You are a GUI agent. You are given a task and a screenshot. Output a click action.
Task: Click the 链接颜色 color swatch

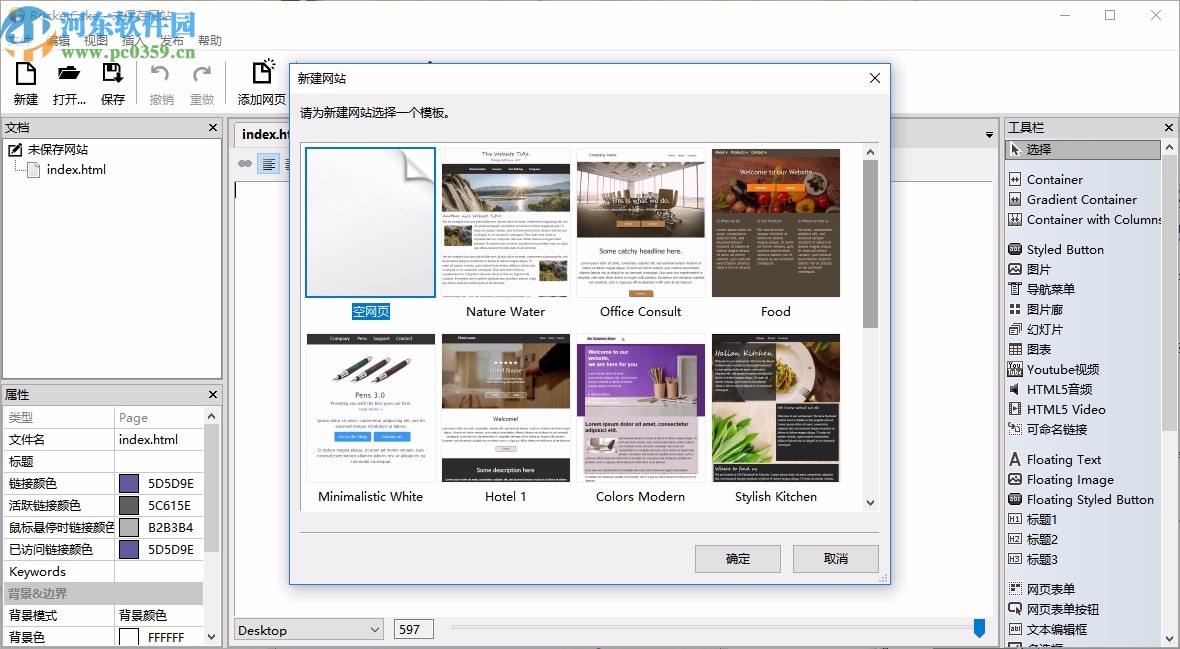pos(129,483)
